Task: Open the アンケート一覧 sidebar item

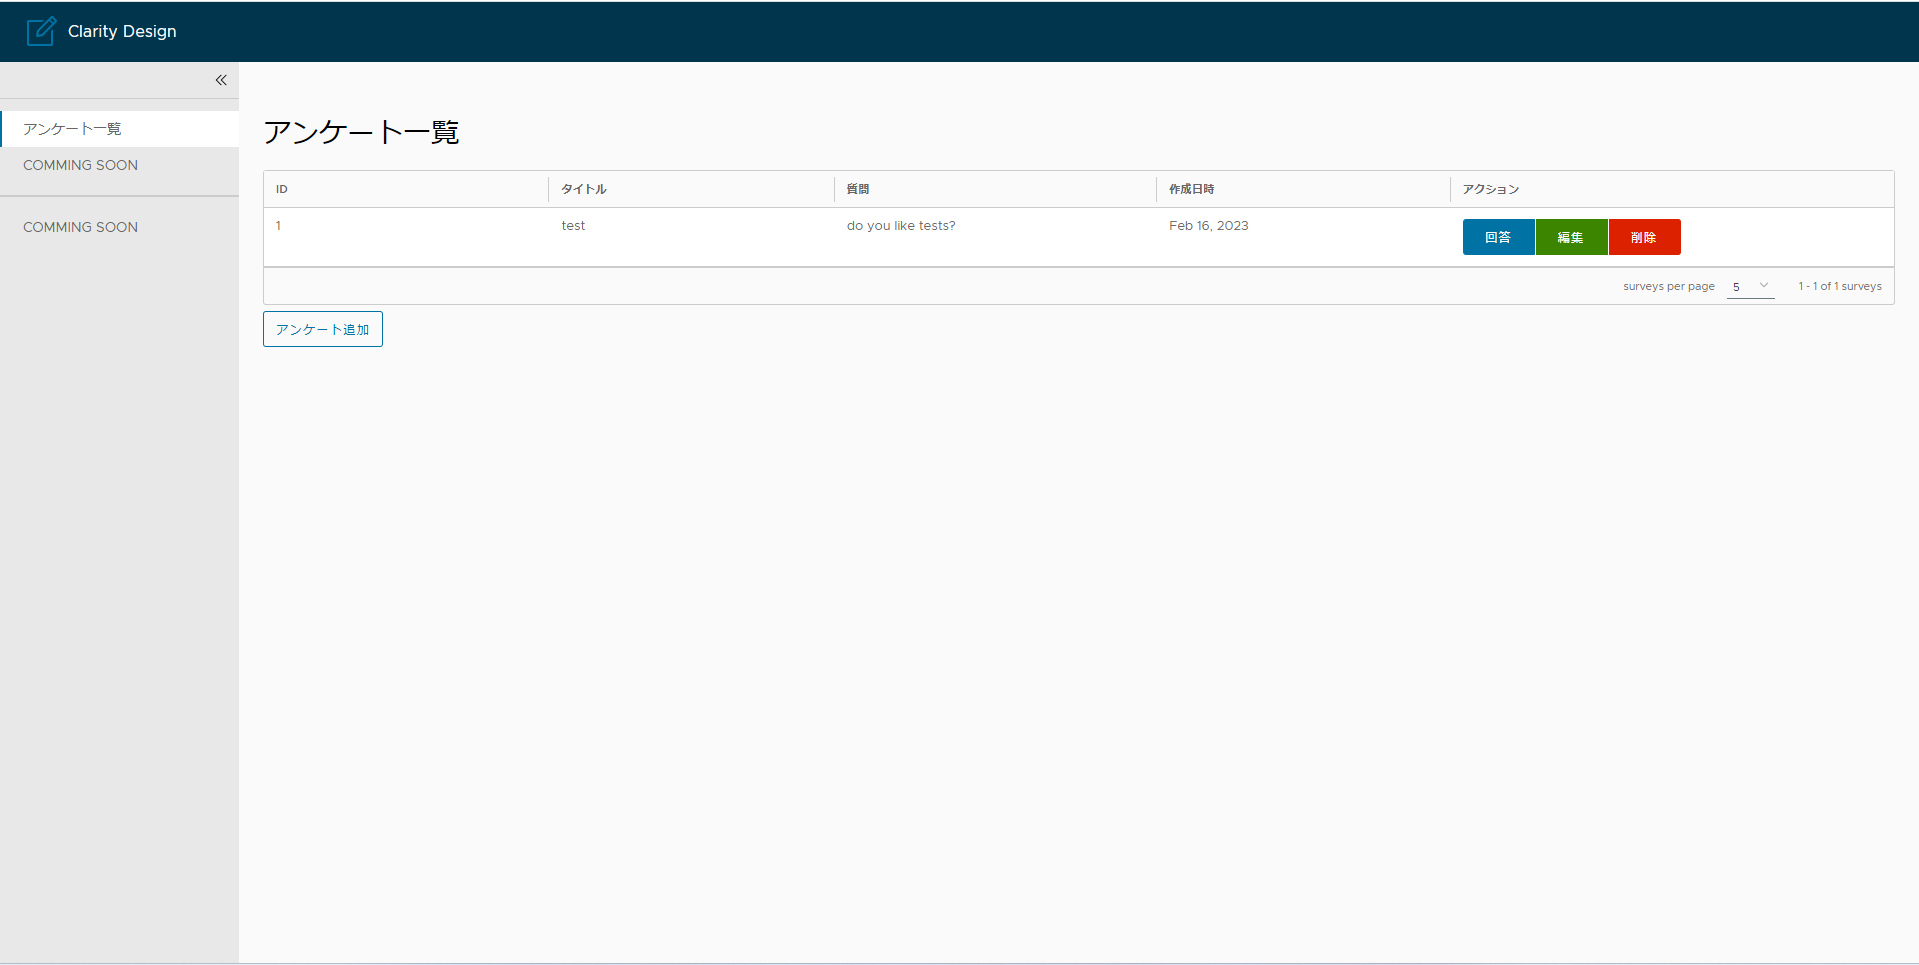Action: coord(120,129)
